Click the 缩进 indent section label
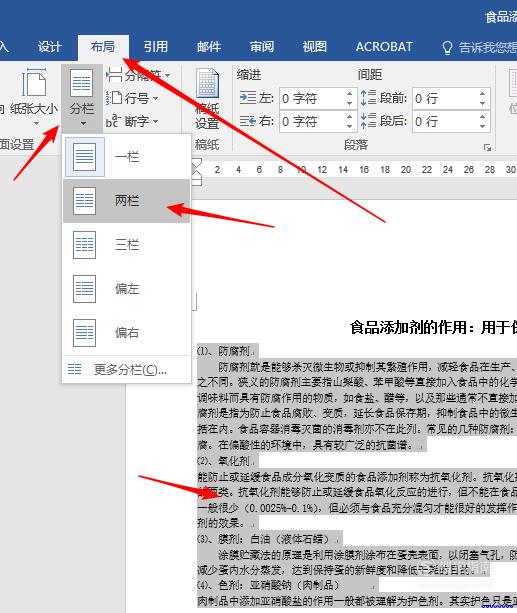517x613 pixels. [249, 75]
